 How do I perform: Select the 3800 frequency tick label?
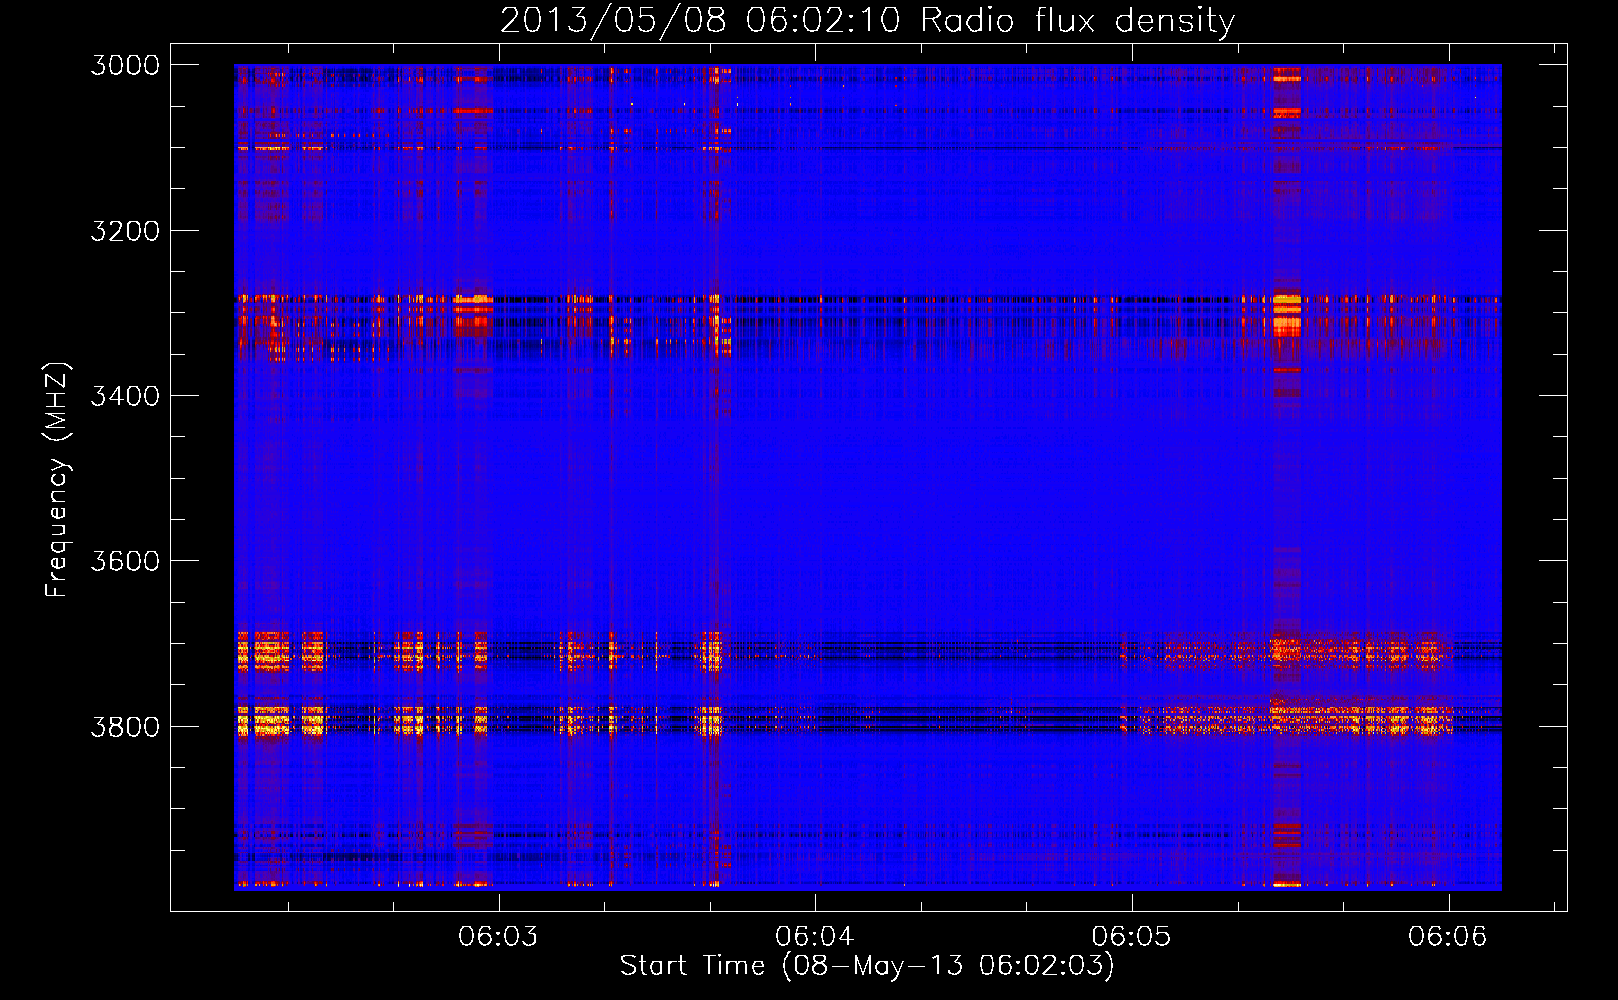[125, 726]
